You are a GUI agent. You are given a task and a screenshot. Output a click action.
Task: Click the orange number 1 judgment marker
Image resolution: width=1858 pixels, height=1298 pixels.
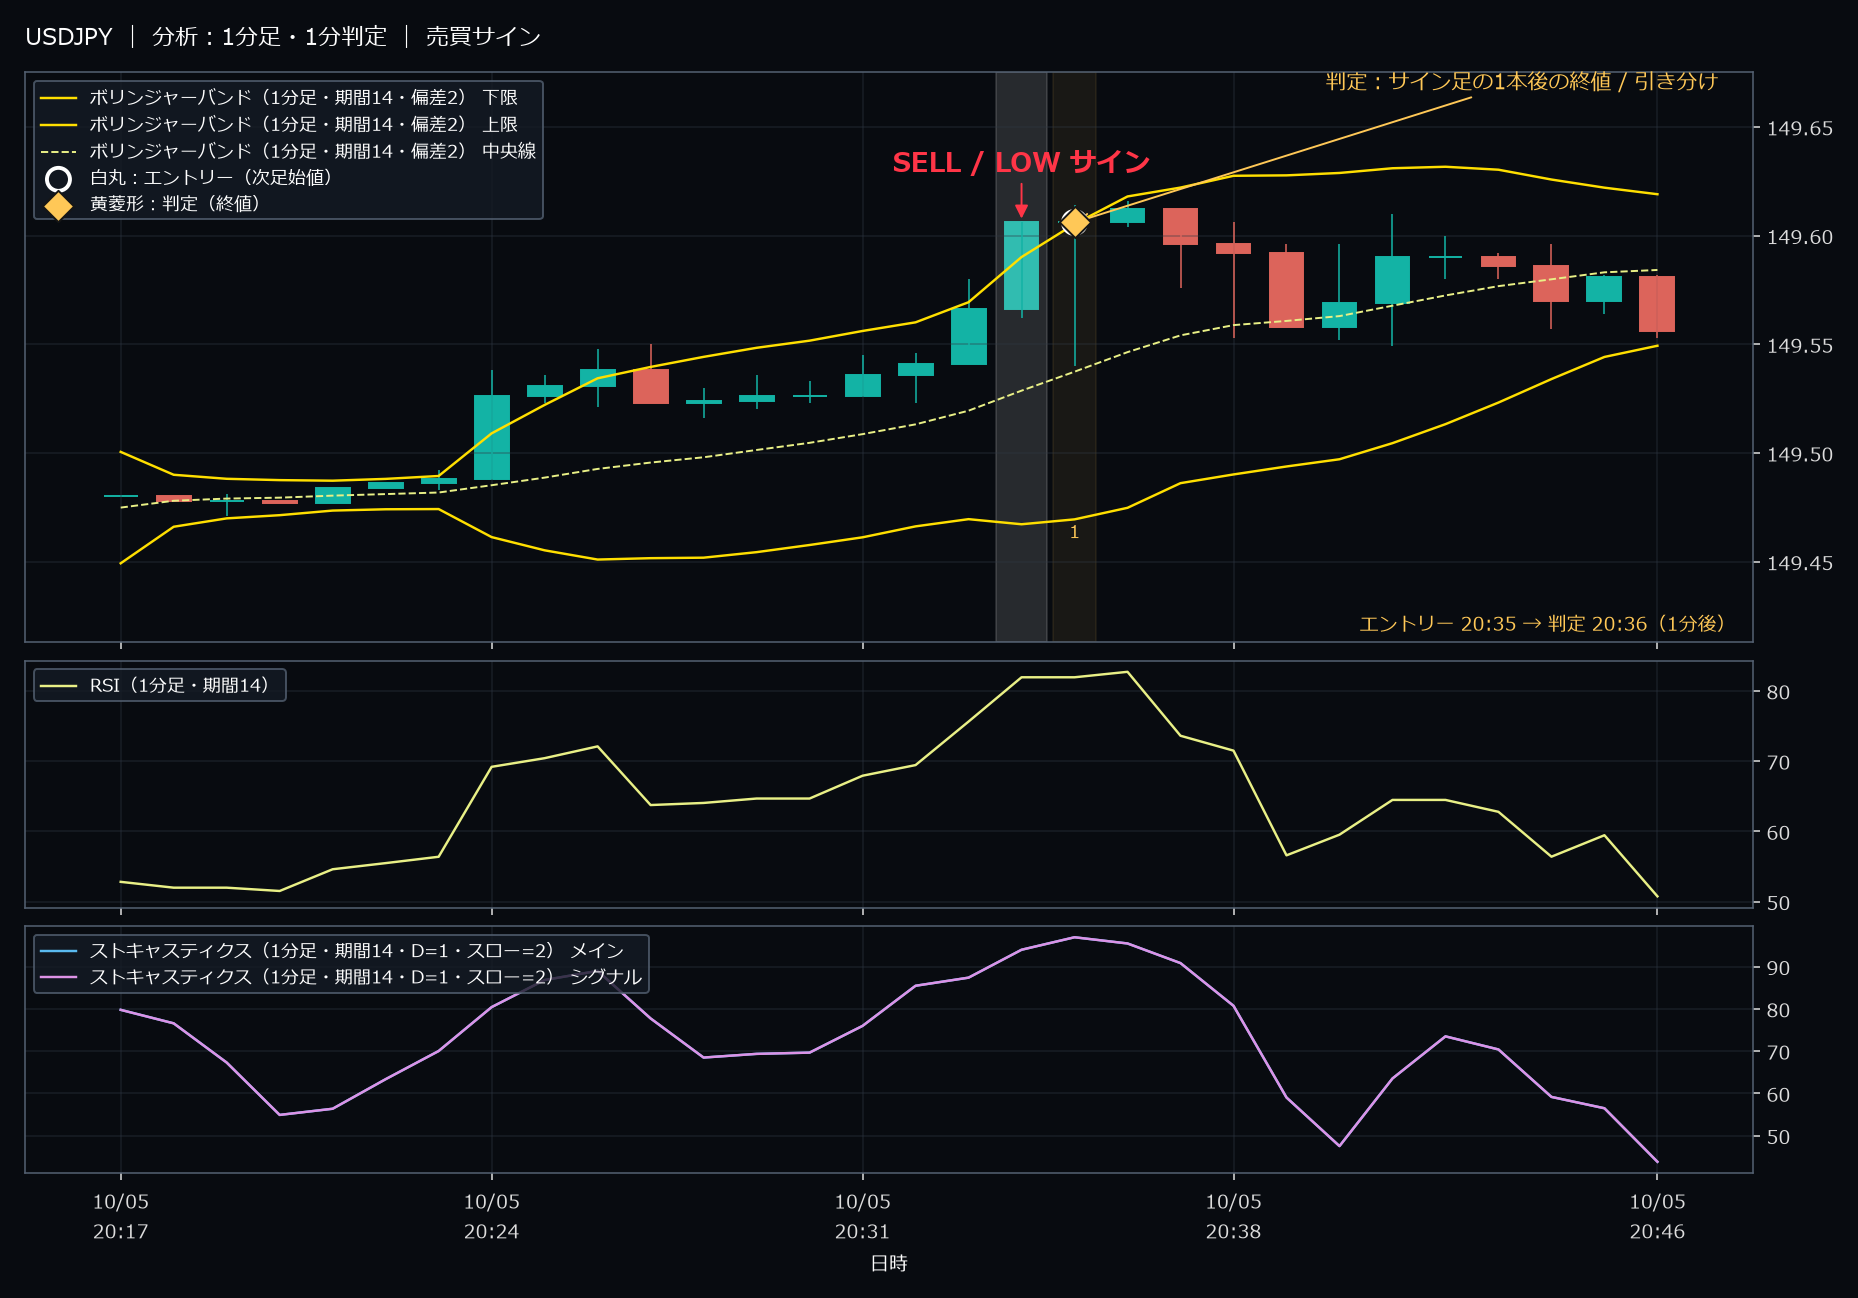(x=1074, y=532)
